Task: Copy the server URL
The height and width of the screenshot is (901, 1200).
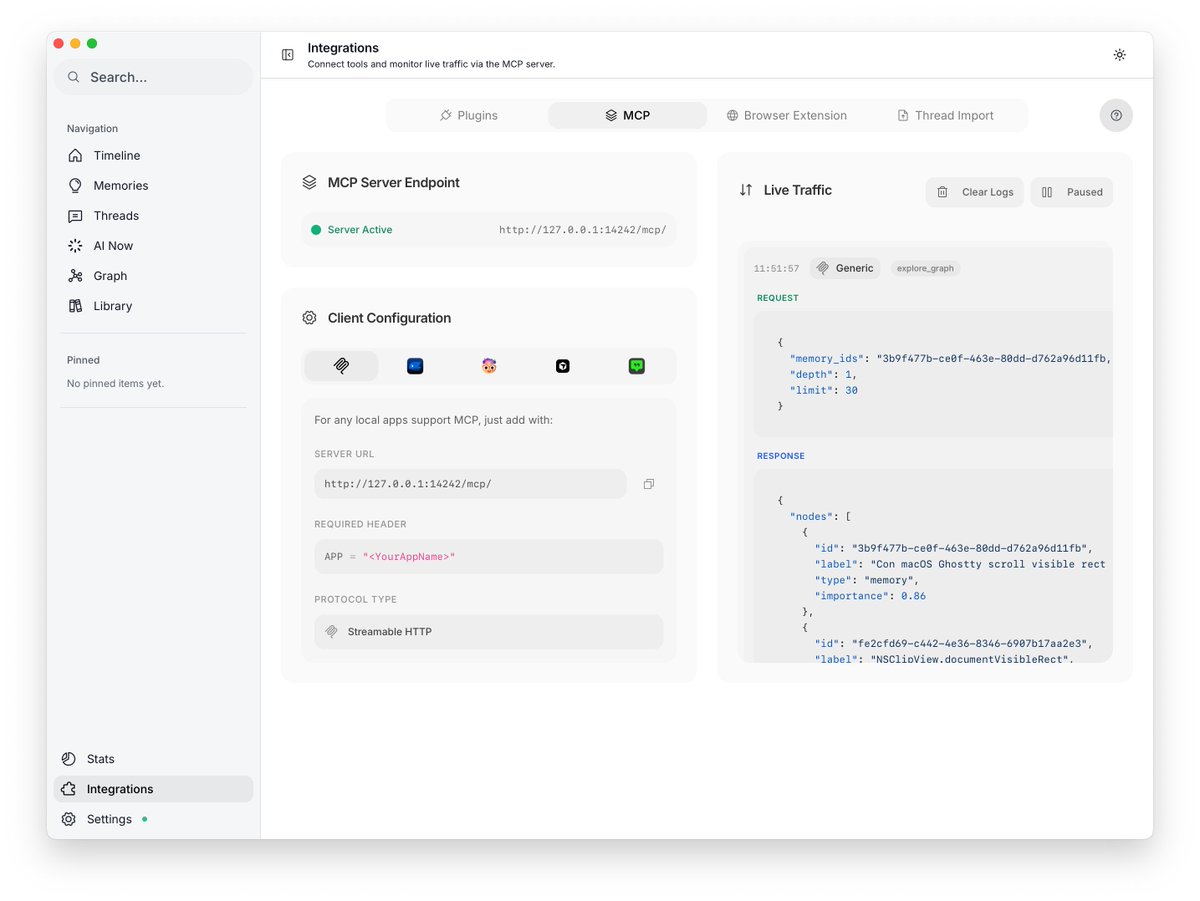Action: point(649,484)
